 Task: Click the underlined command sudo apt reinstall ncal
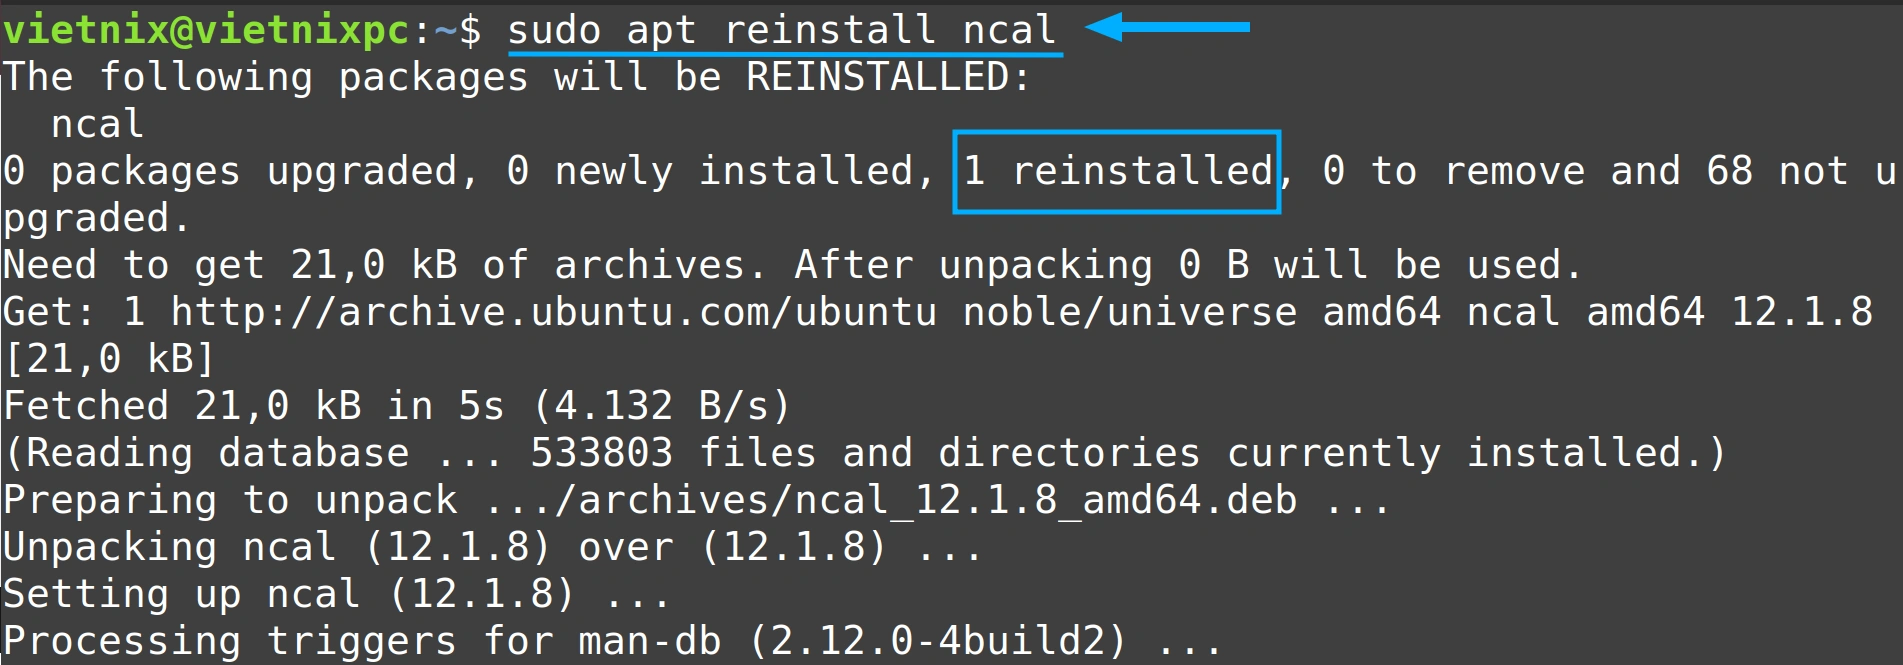(x=782, y=30)
